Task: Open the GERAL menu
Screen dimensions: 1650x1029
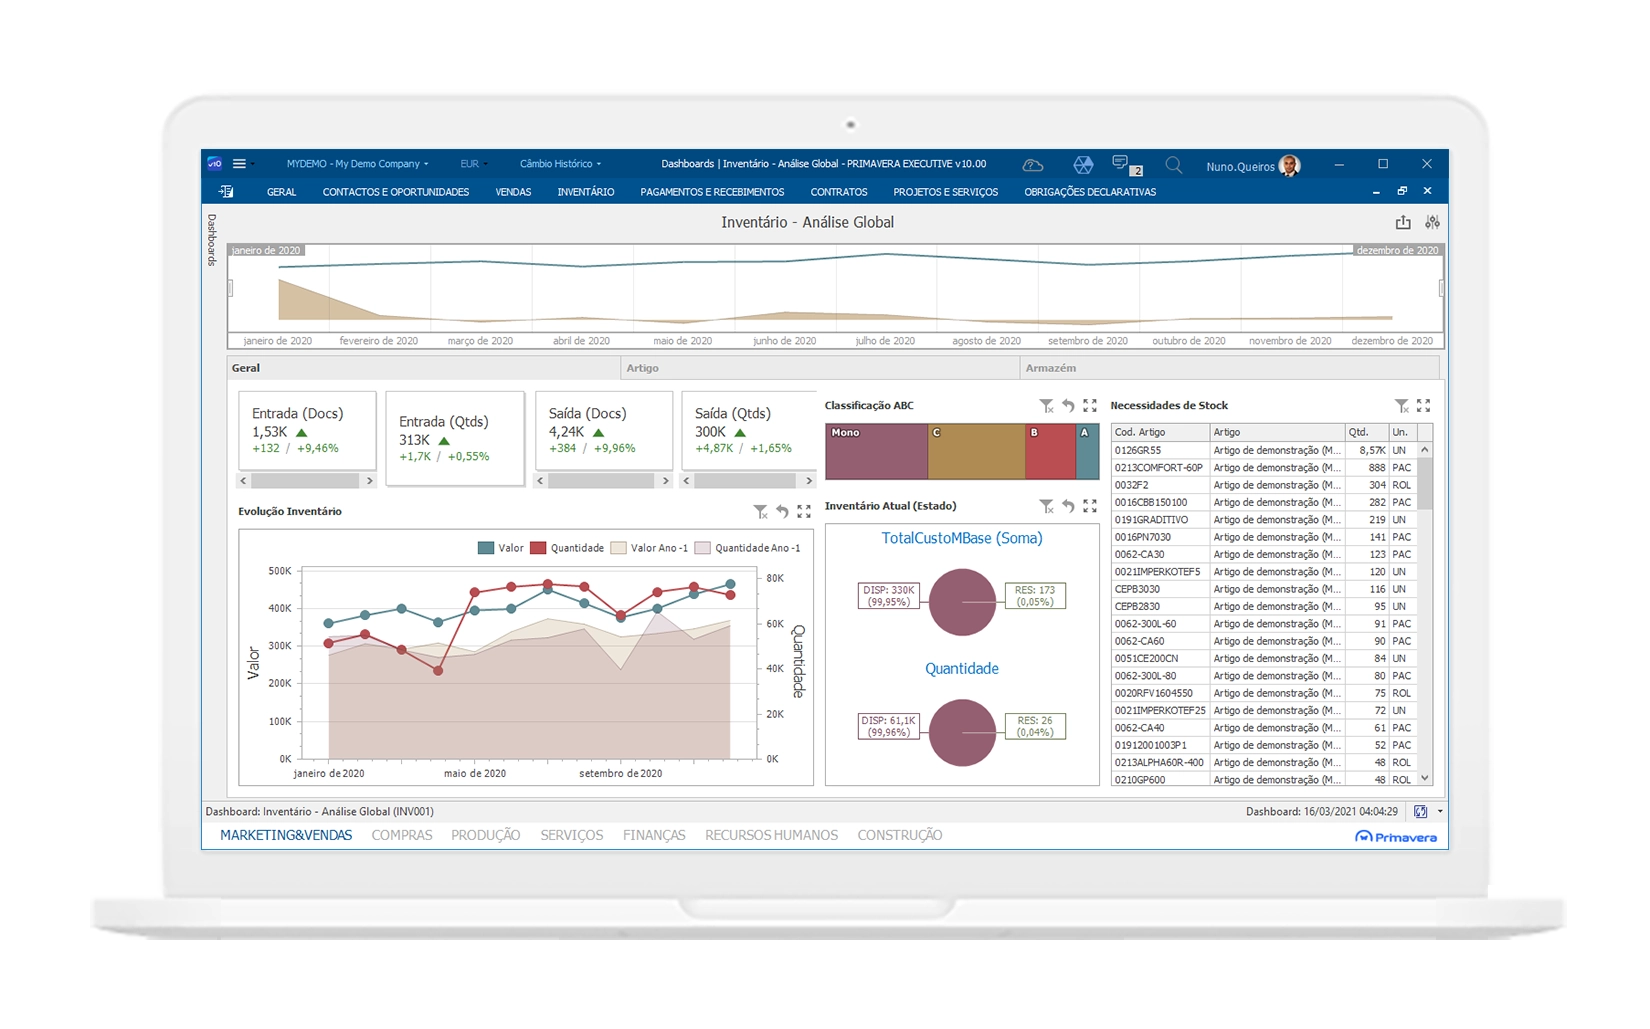Action: point(281,192)
